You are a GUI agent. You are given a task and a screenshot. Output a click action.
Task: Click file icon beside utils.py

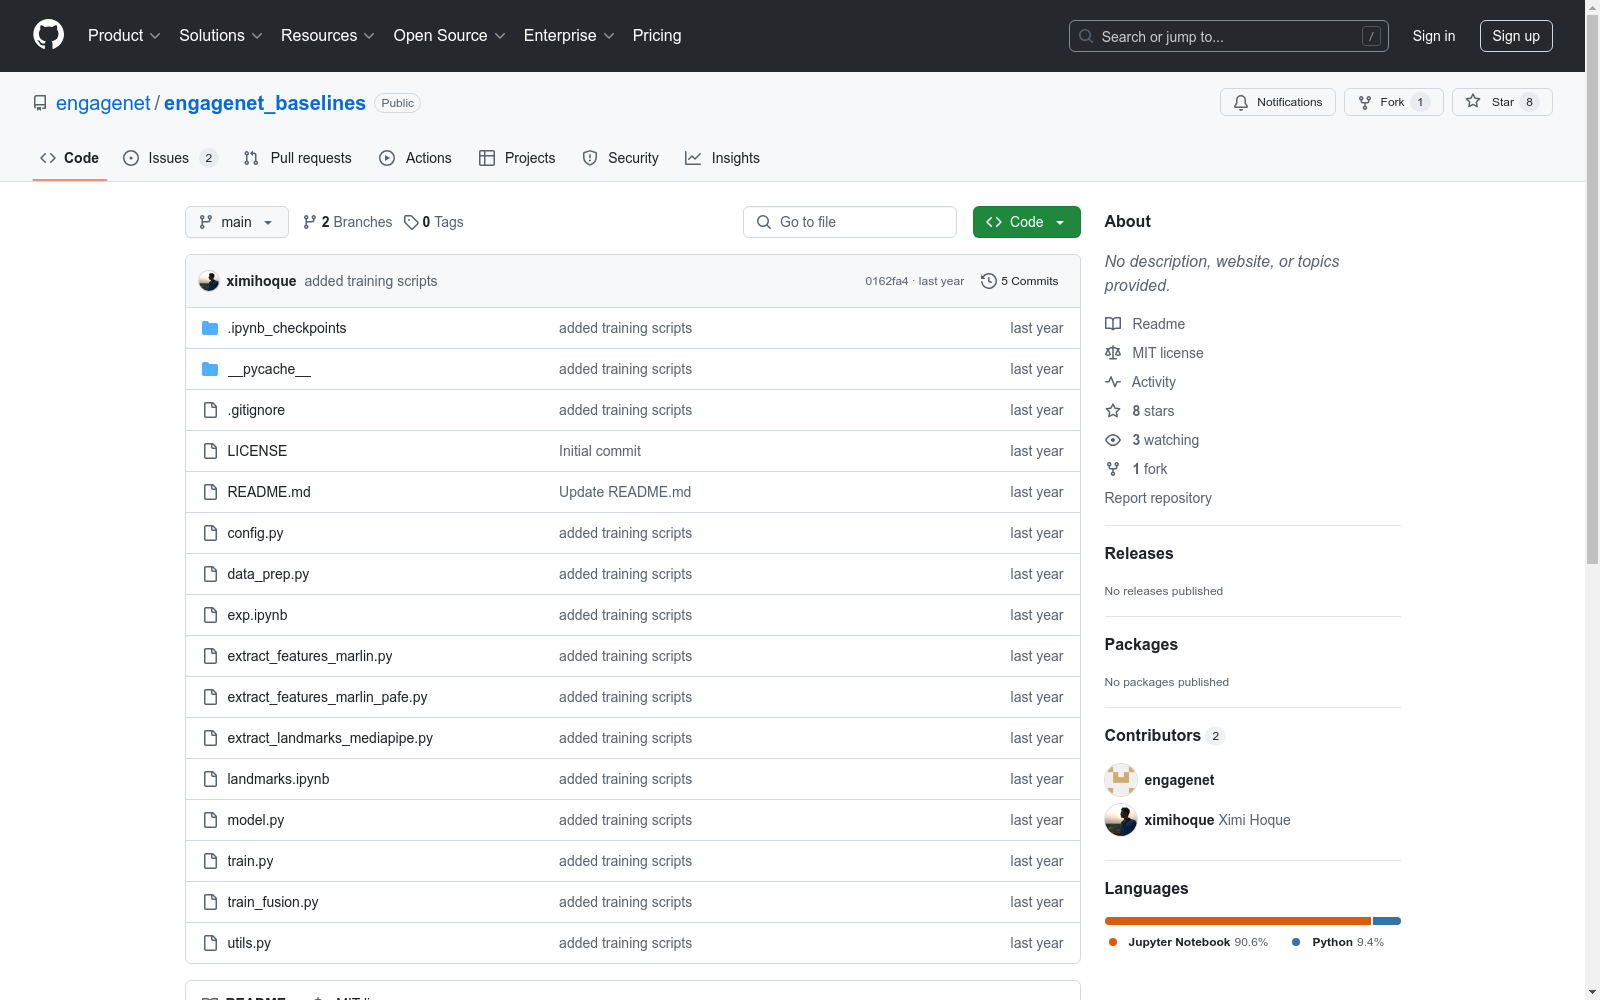click(210, 943)
